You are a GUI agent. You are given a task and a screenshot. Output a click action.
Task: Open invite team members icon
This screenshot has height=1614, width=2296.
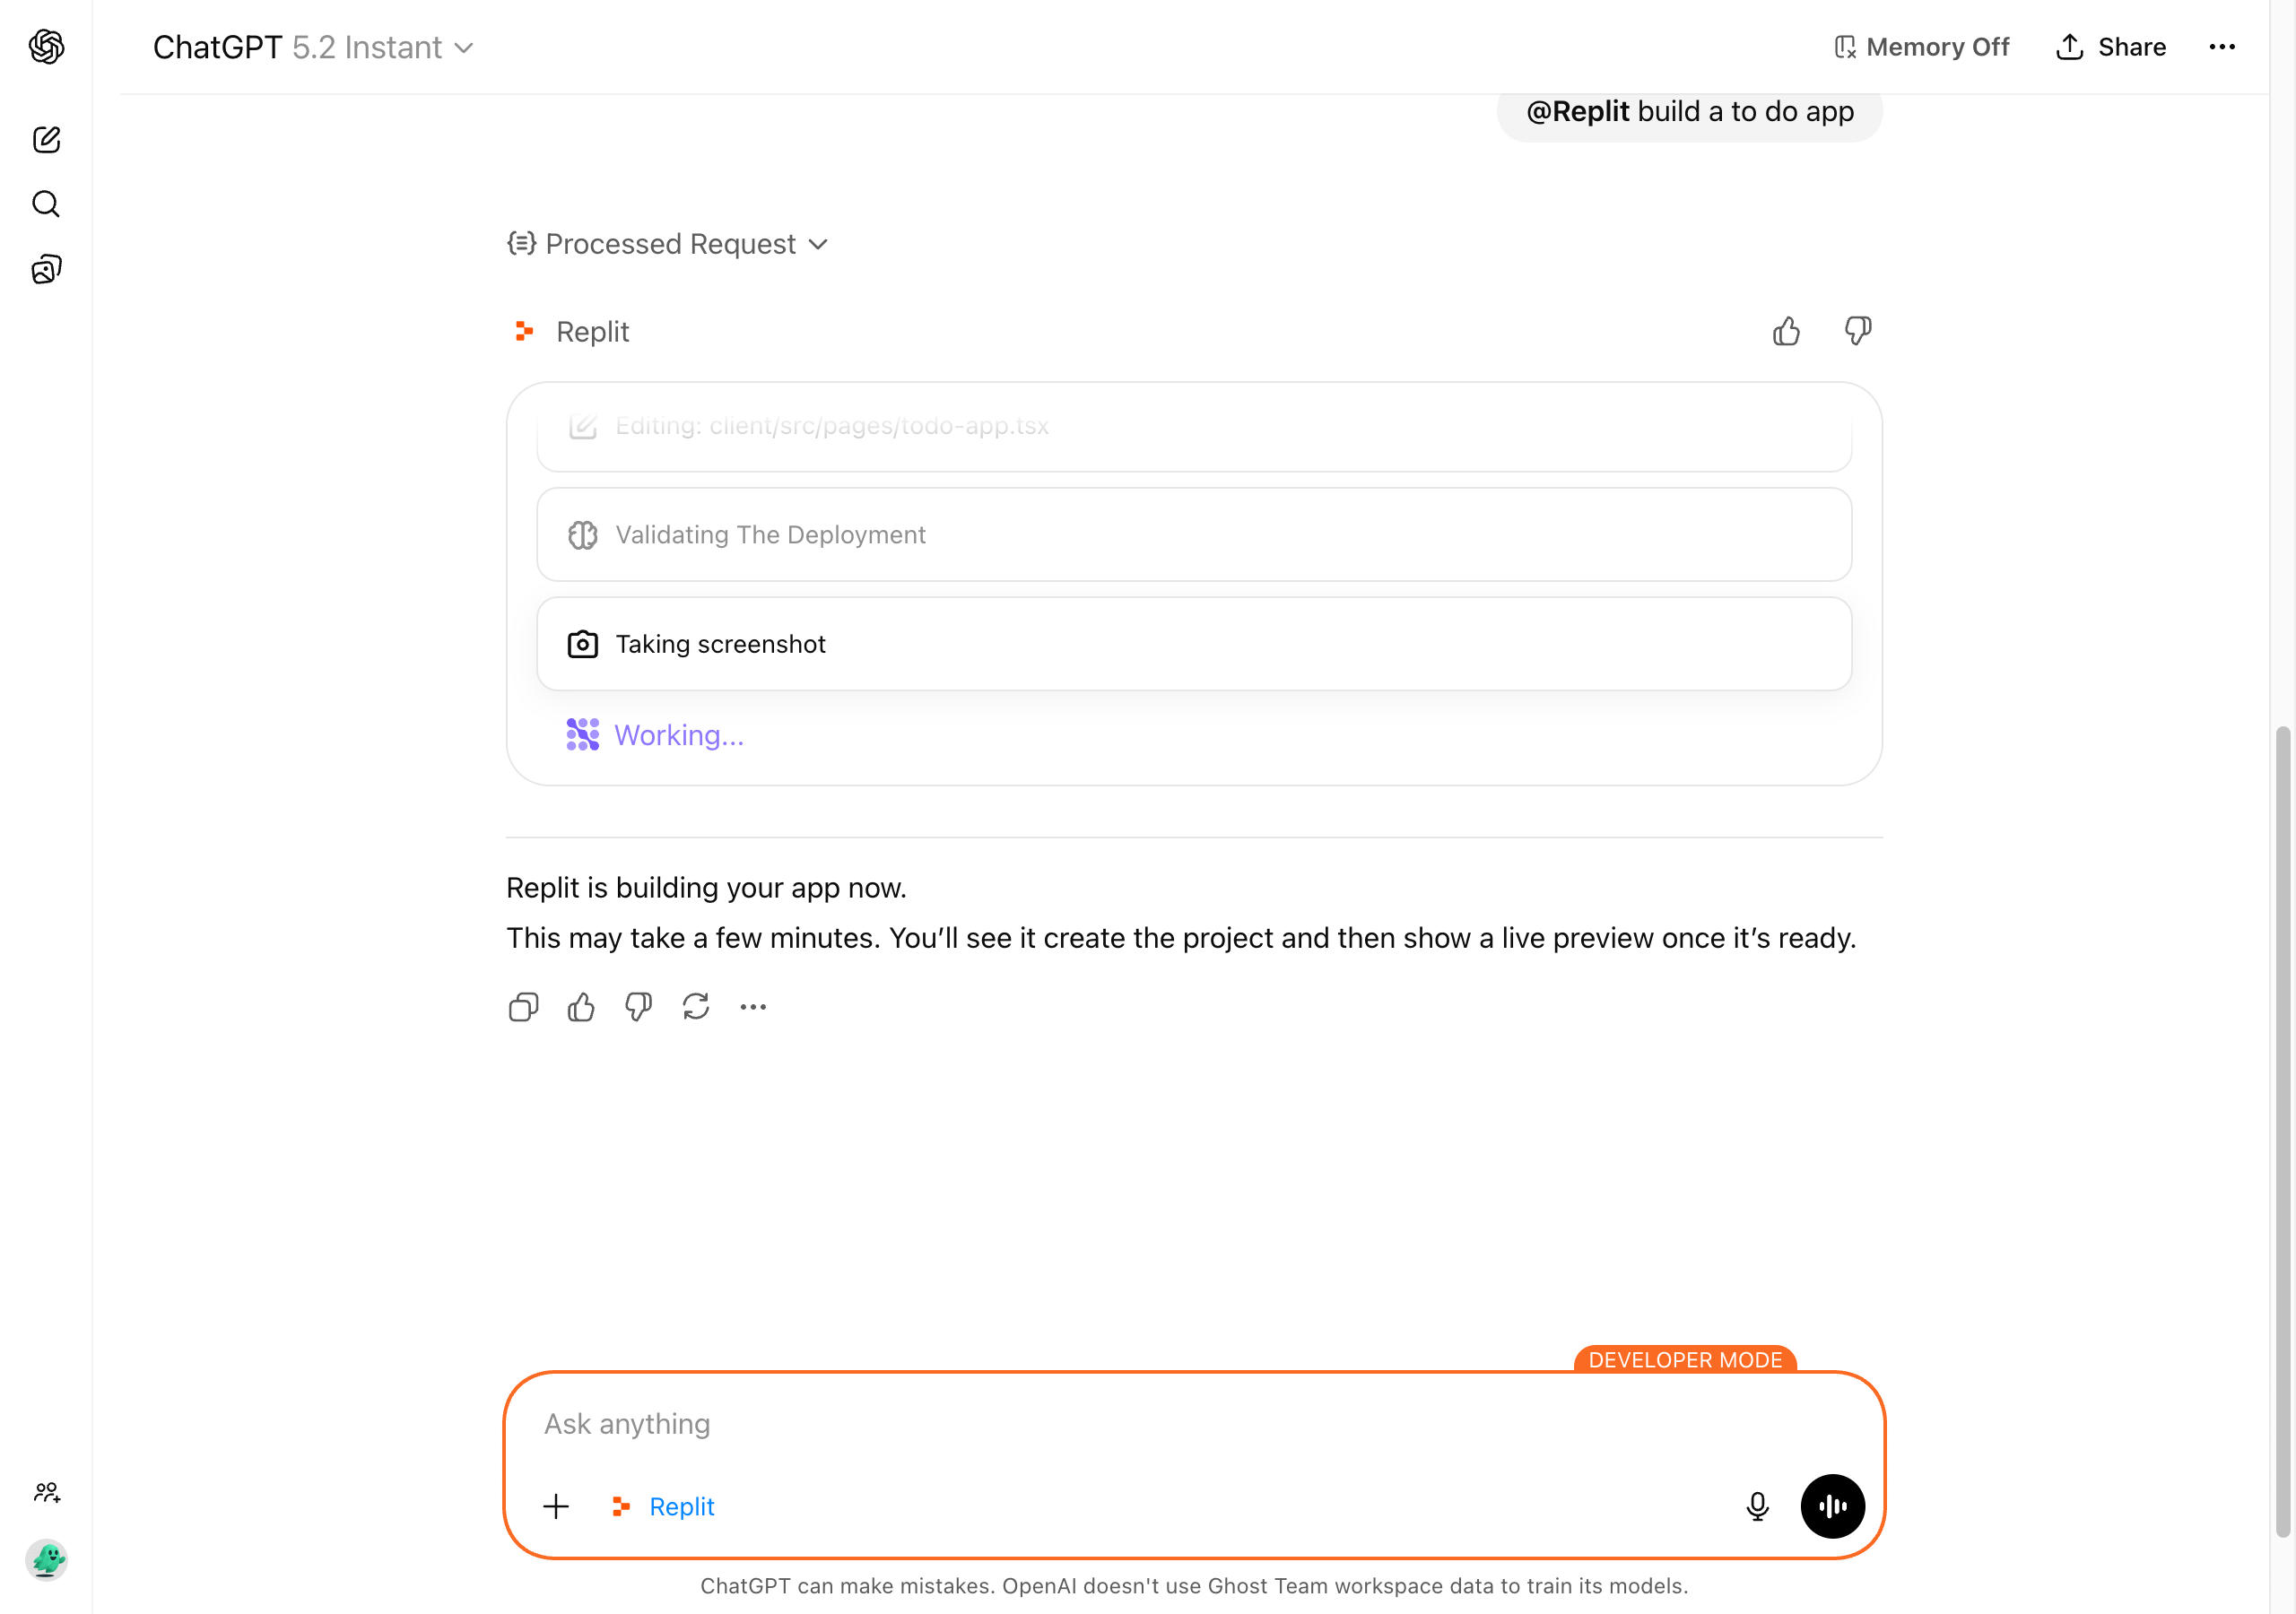pyautogui.click(x=46, y=1492)
